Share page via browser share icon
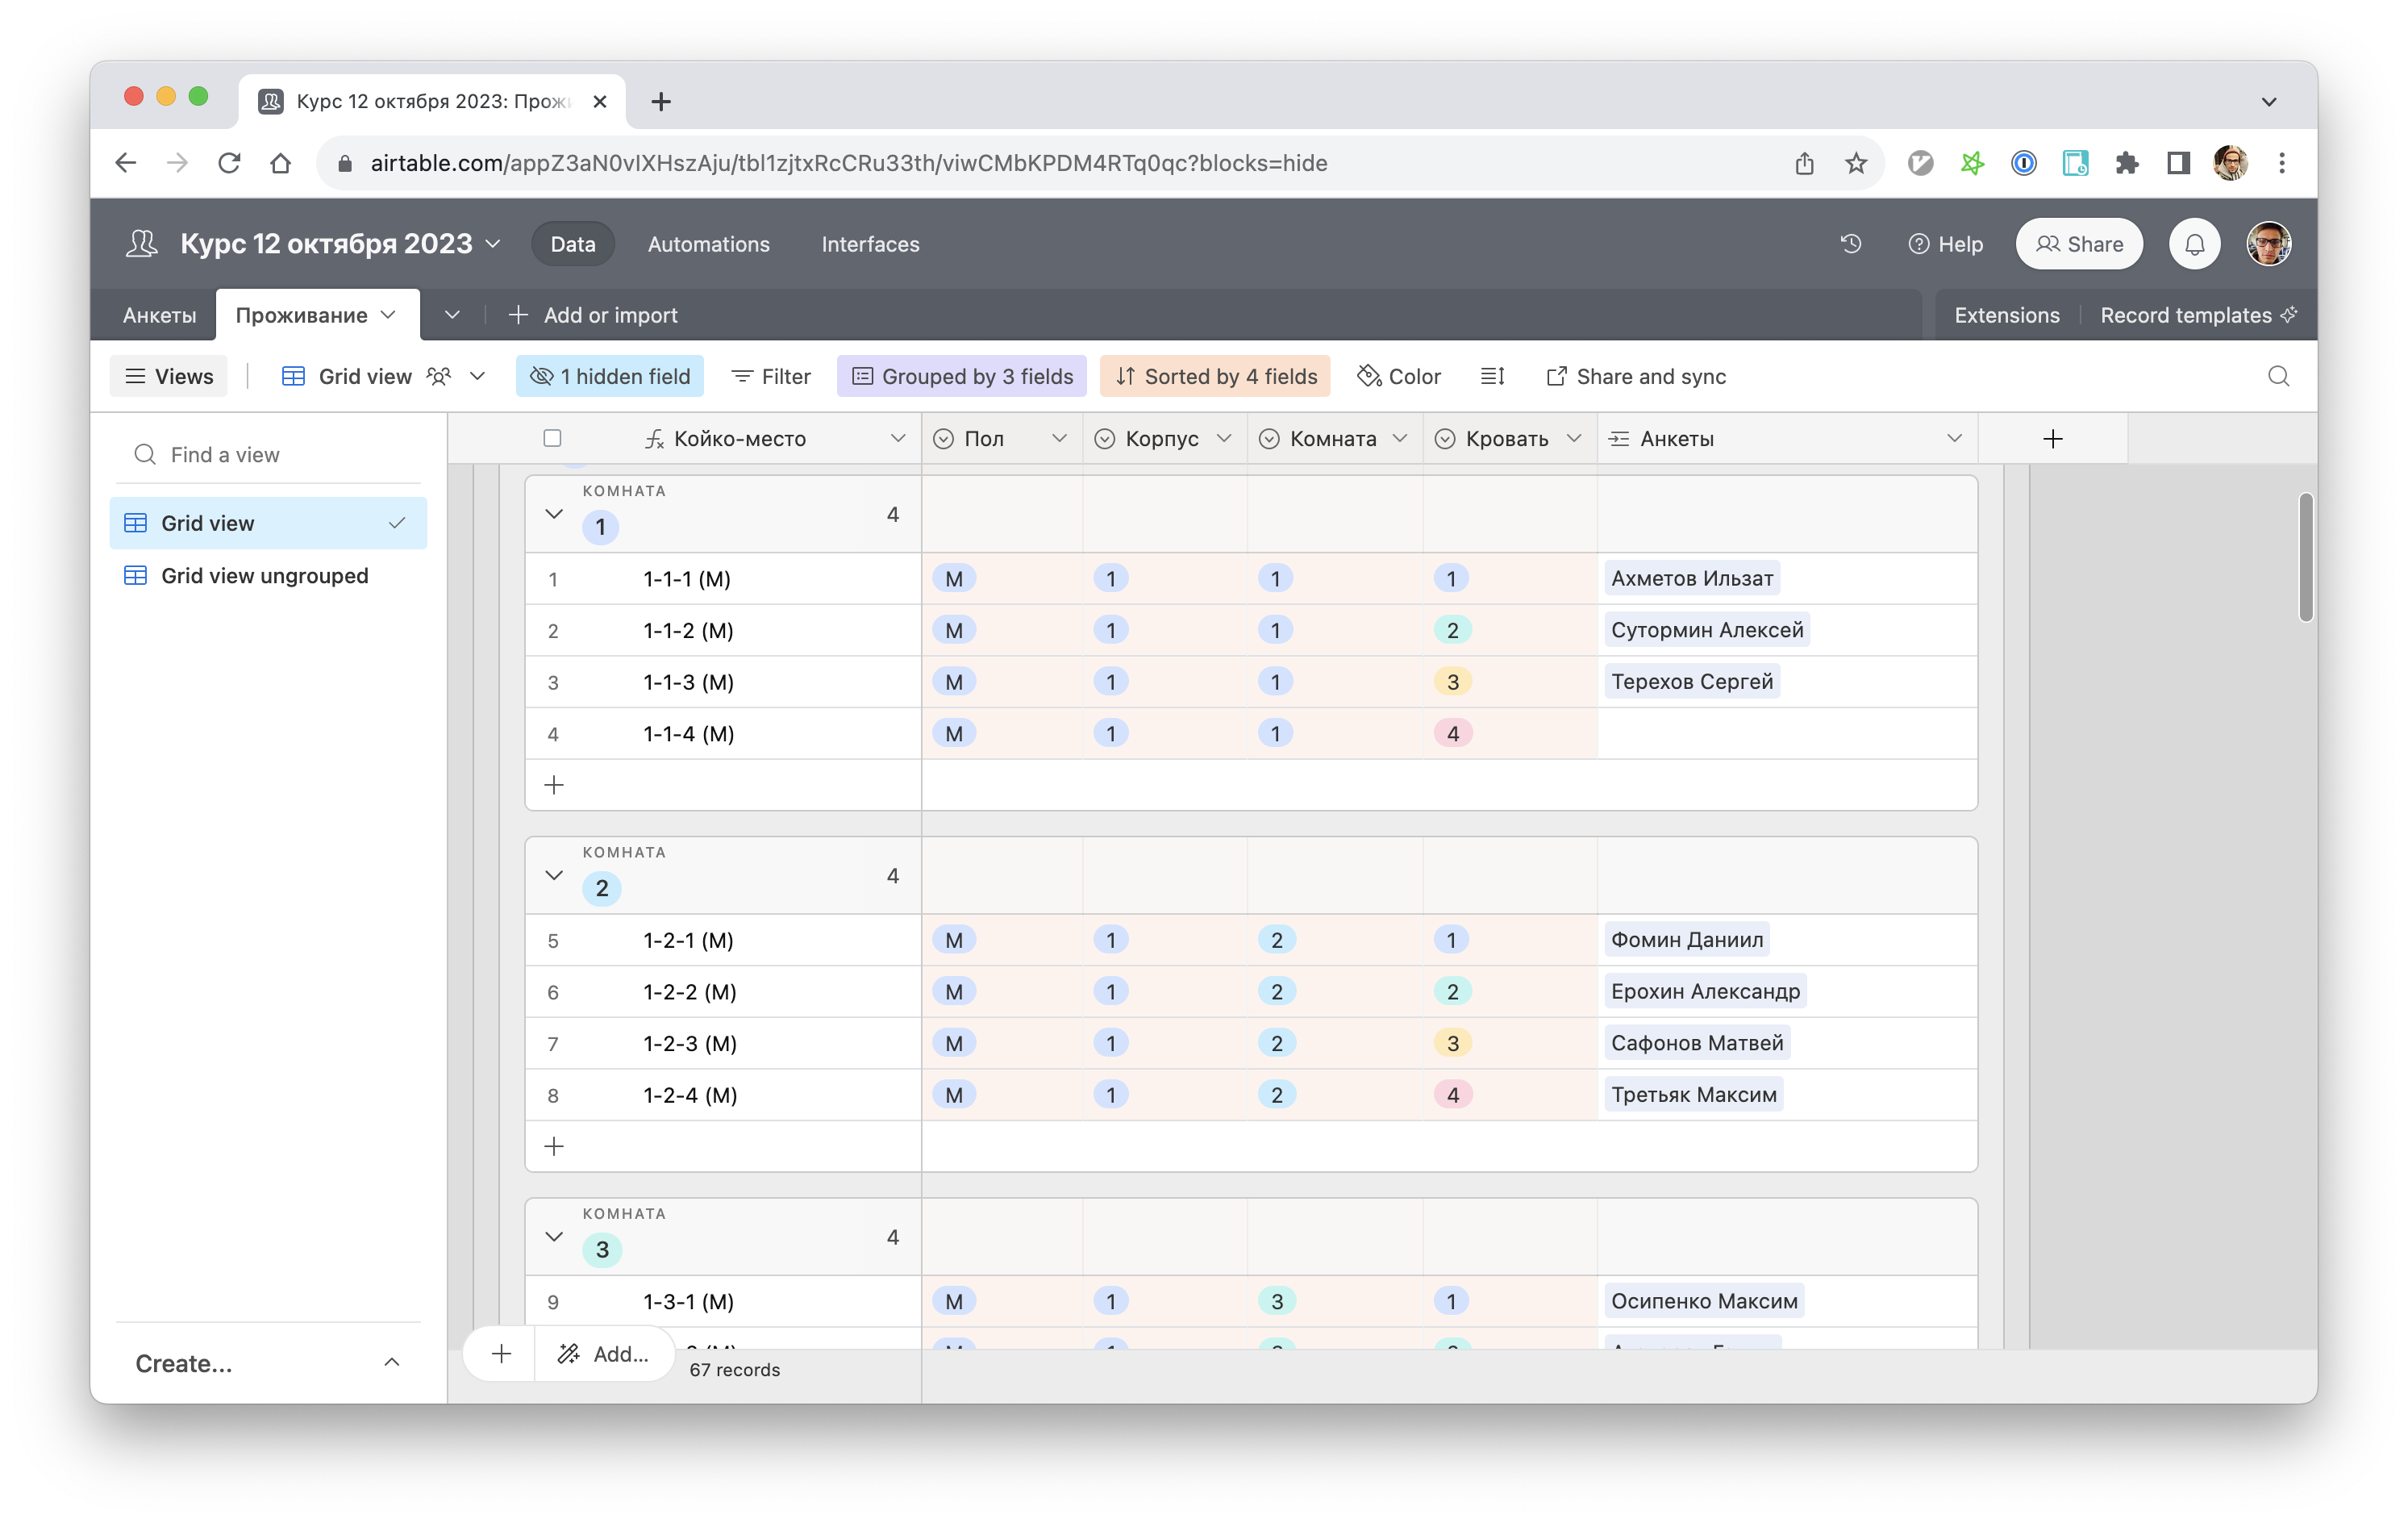Image resolution: width=2408 pixels, height=1523 pixels. 1804,163
